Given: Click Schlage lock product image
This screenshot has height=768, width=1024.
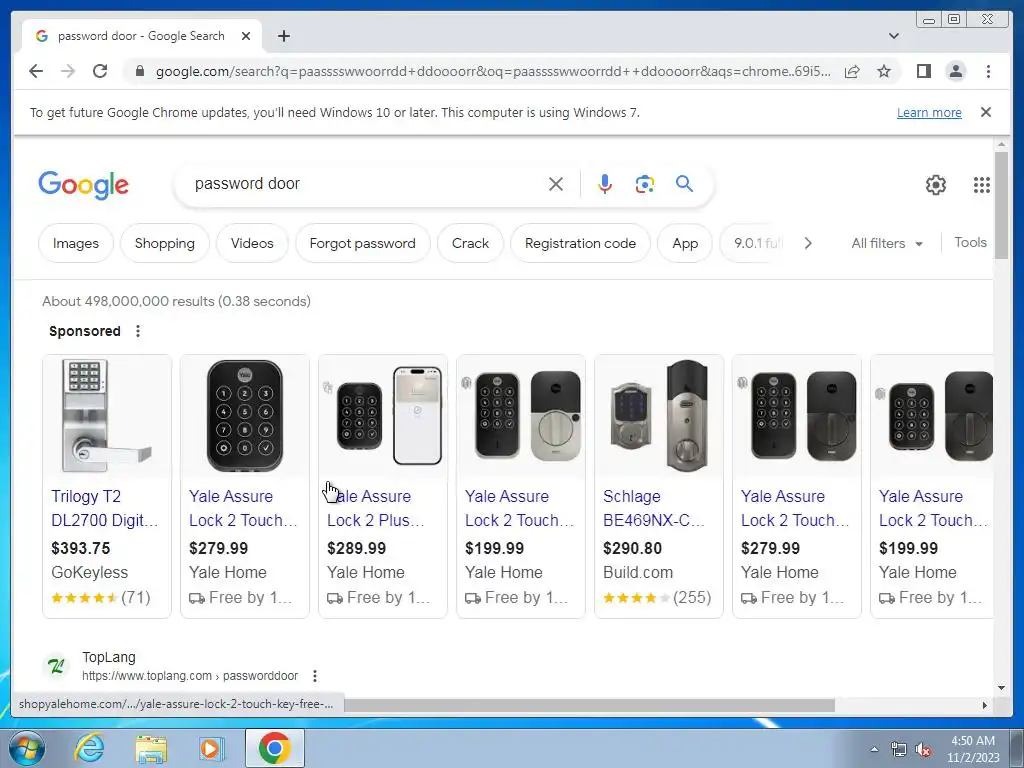Looking at the screenshot, I should (659, 415).
